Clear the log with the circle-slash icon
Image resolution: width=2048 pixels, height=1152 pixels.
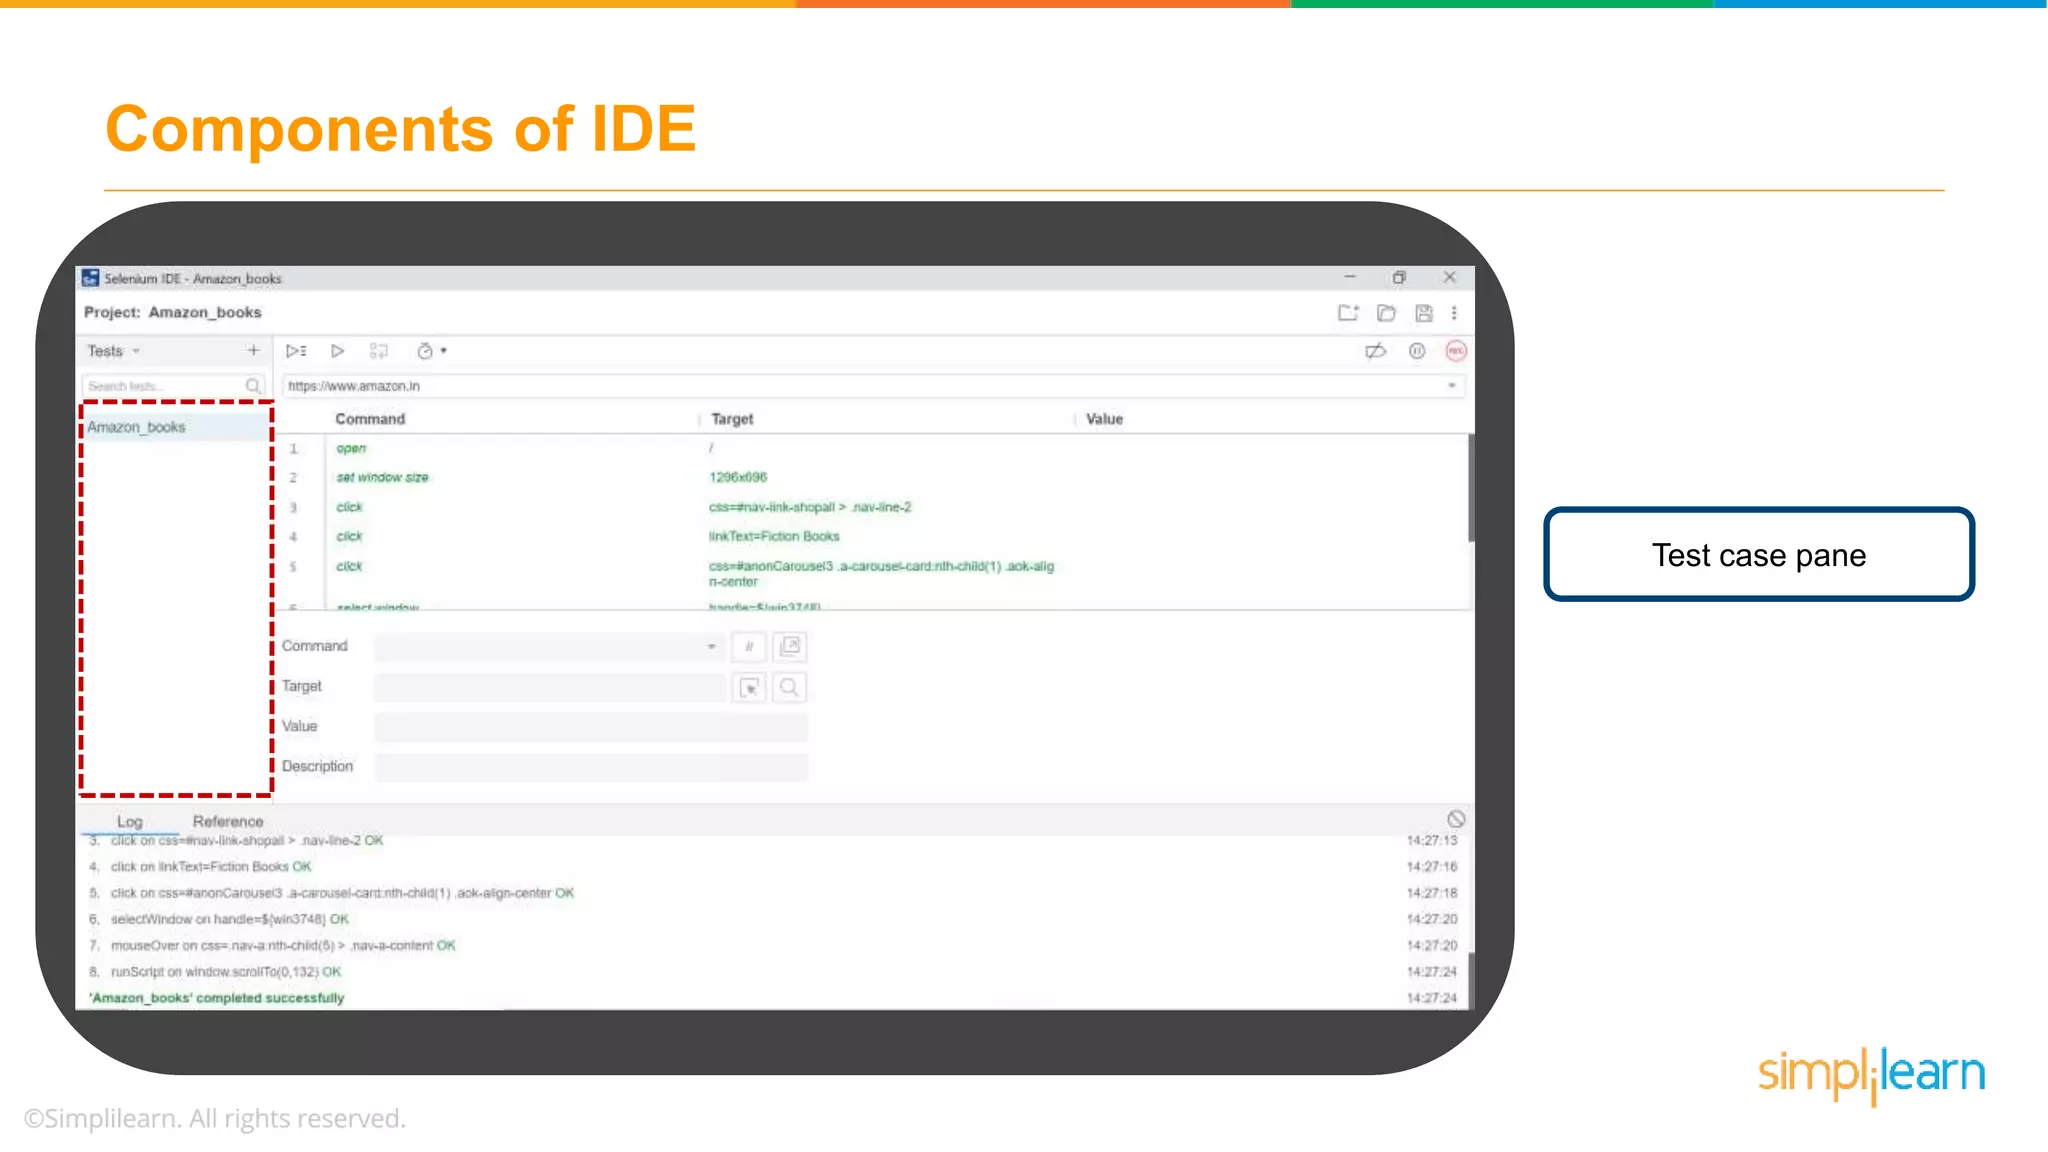(1456, 819)
